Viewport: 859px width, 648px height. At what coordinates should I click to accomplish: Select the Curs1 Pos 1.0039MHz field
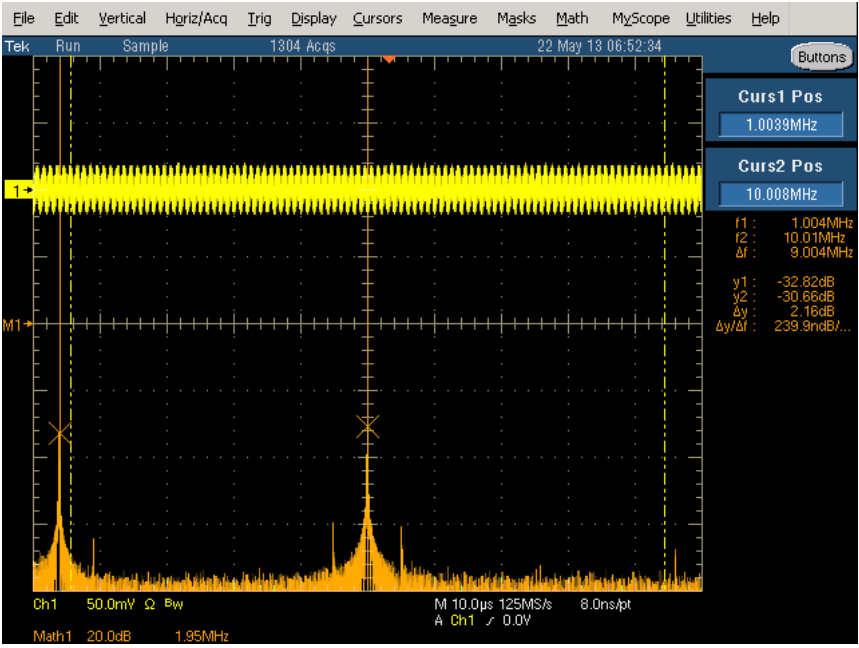tap(781, 125)
